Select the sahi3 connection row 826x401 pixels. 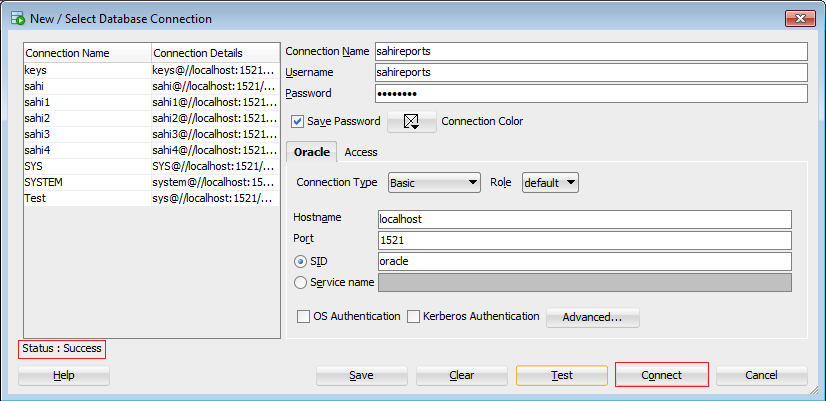[38, 134]
